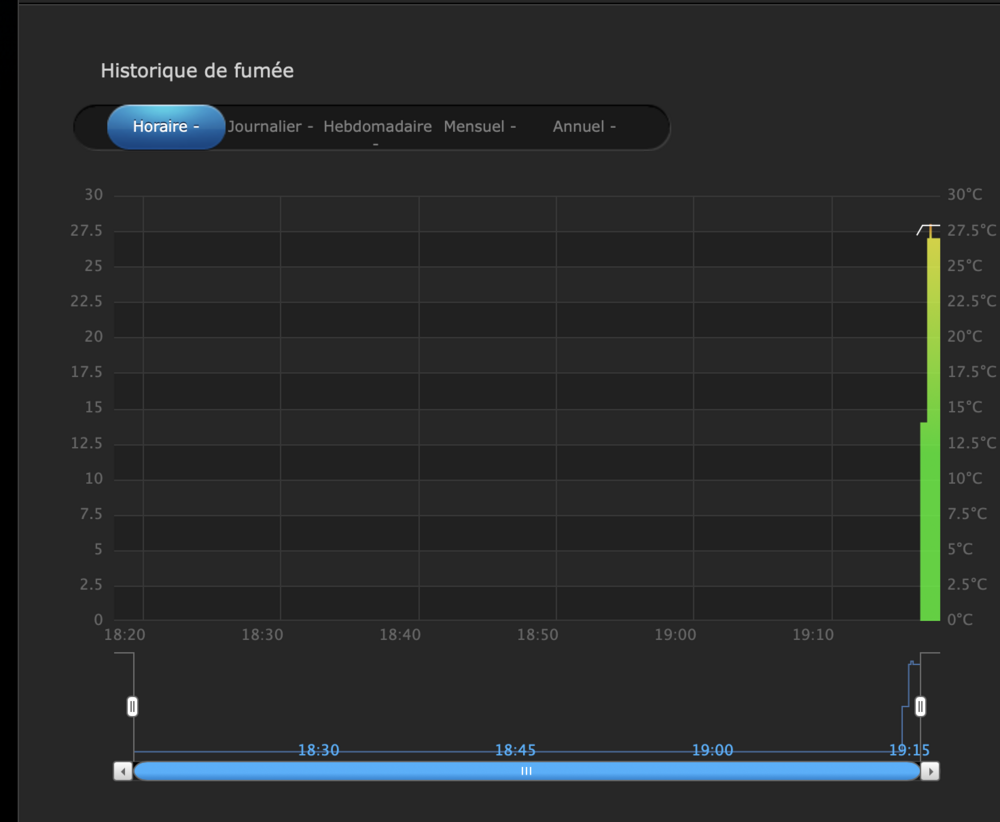Click the grip lines at scrollbar center
This screenshot has width=1000, height=822.
[526, 771]
